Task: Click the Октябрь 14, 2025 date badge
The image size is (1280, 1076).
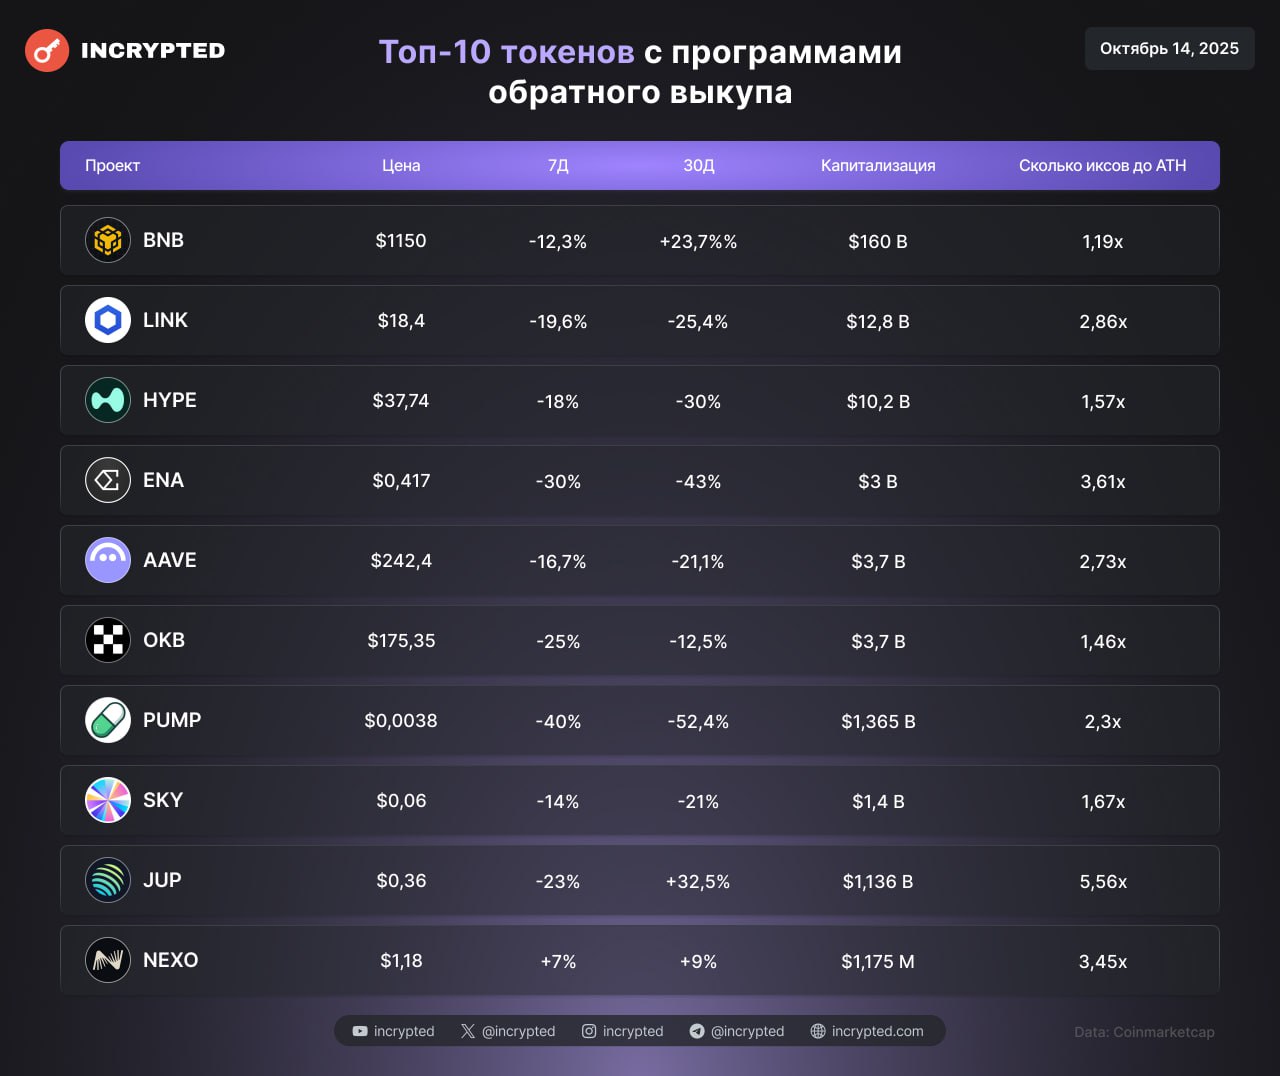Action: [x=1169, y=49]
